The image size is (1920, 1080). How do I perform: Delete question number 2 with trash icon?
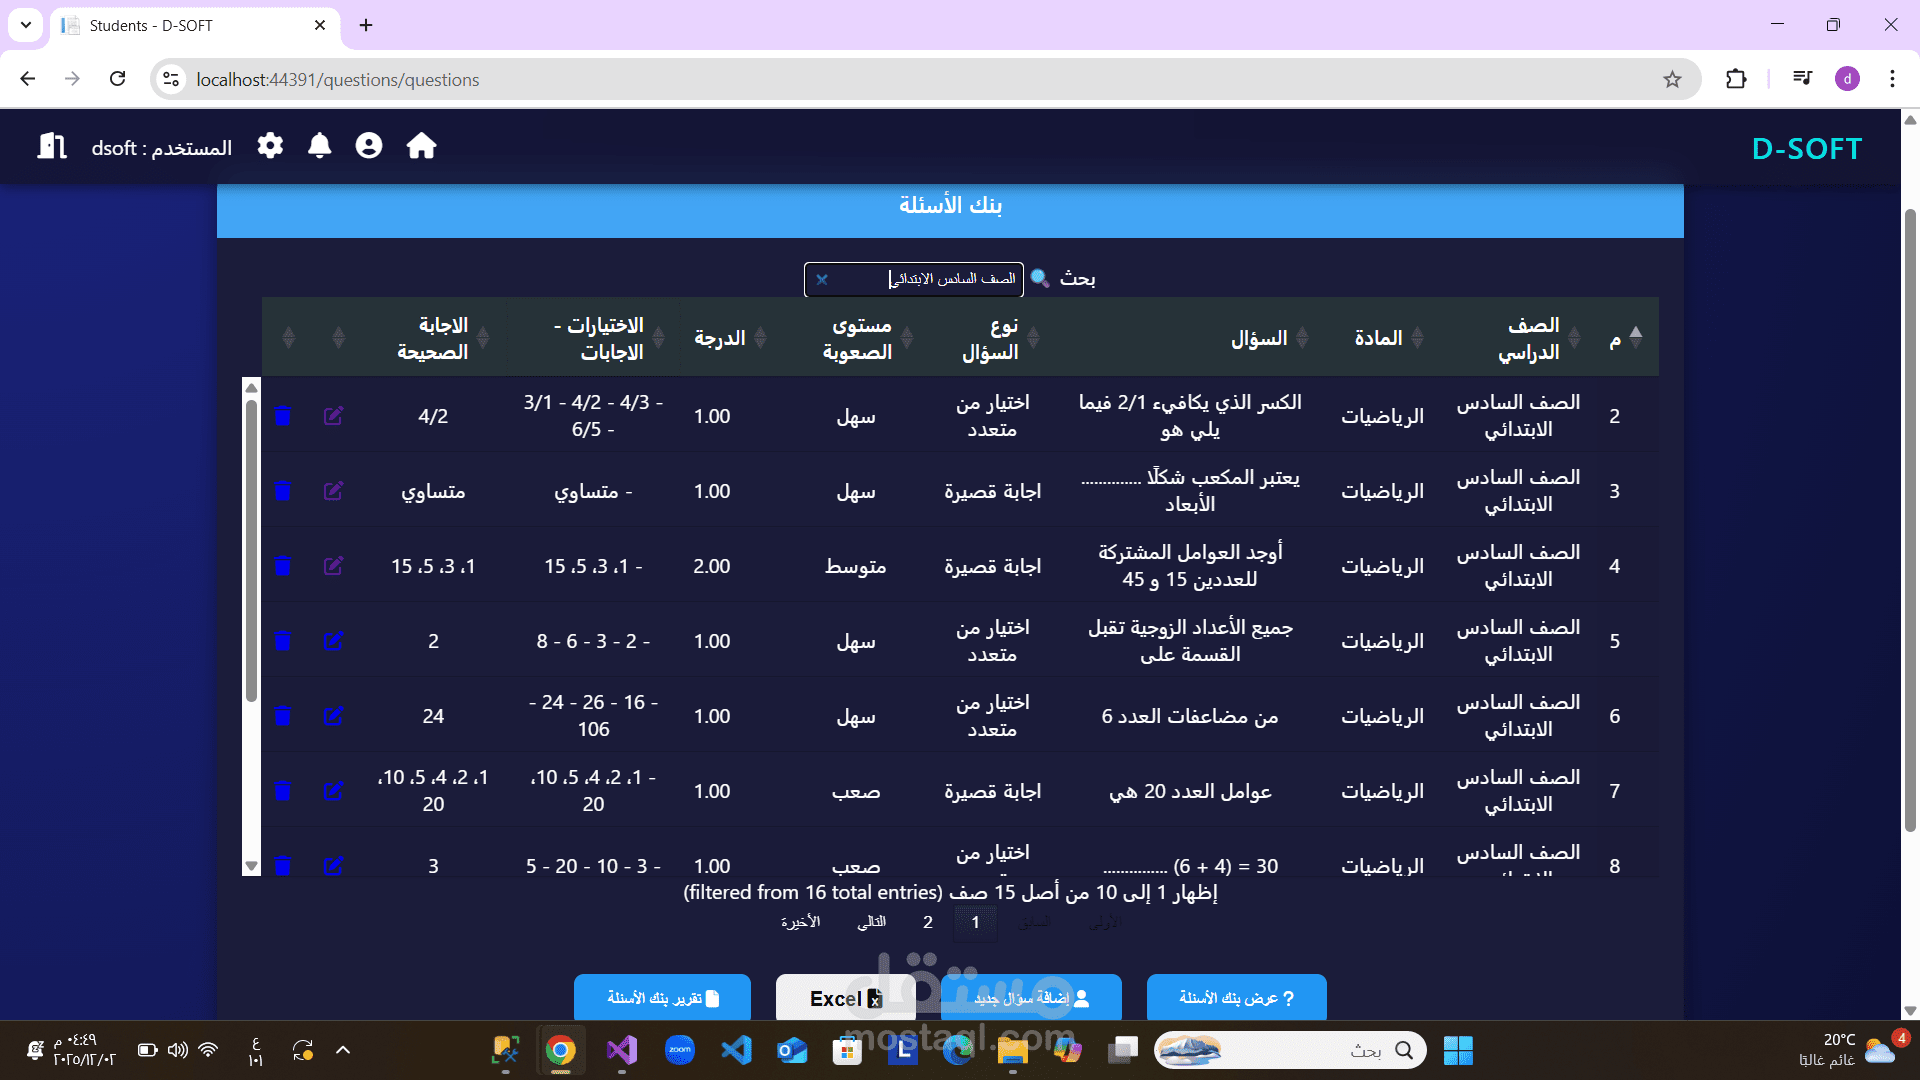[283, 416]
